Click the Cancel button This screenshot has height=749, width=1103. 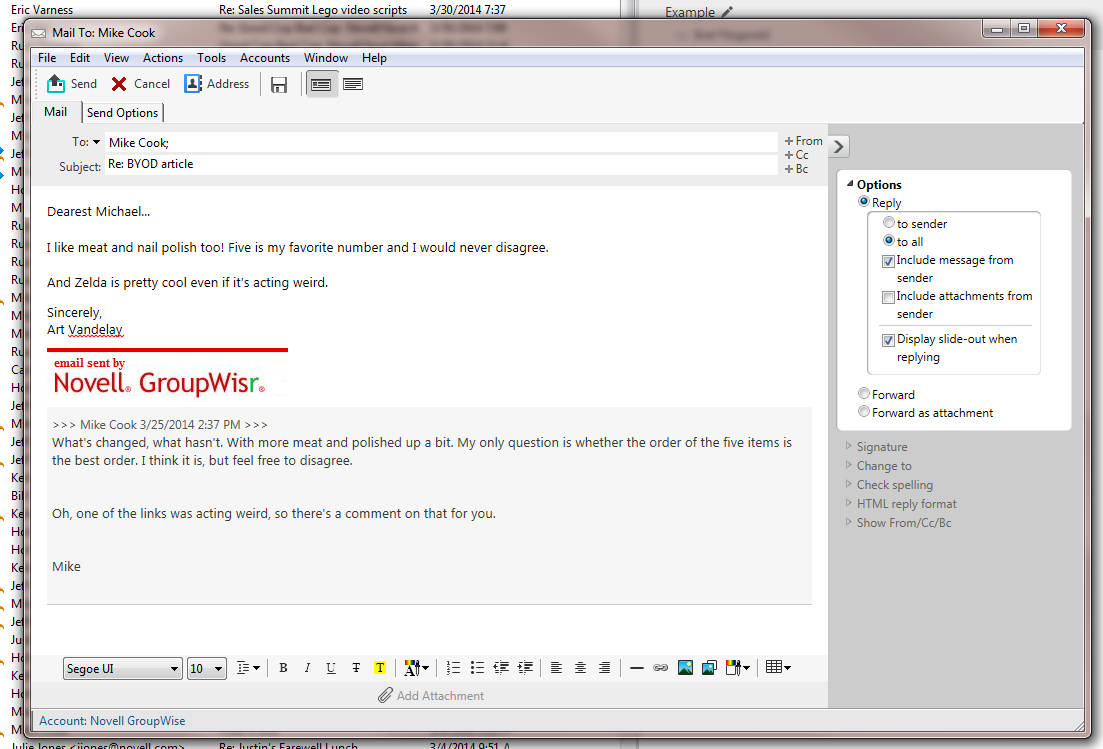point(139,83)
